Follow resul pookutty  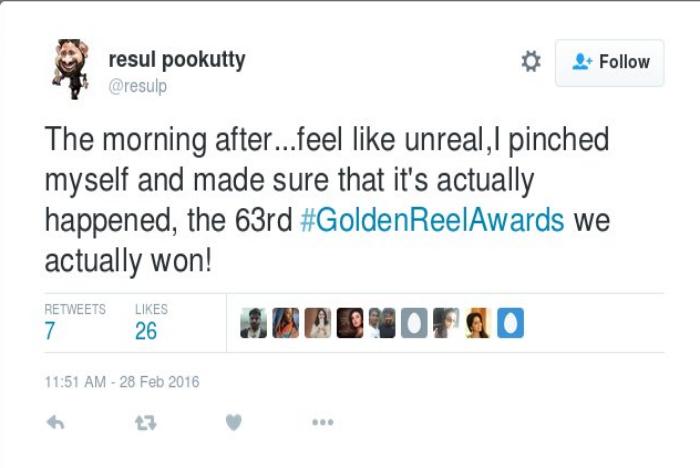[609, 63]
